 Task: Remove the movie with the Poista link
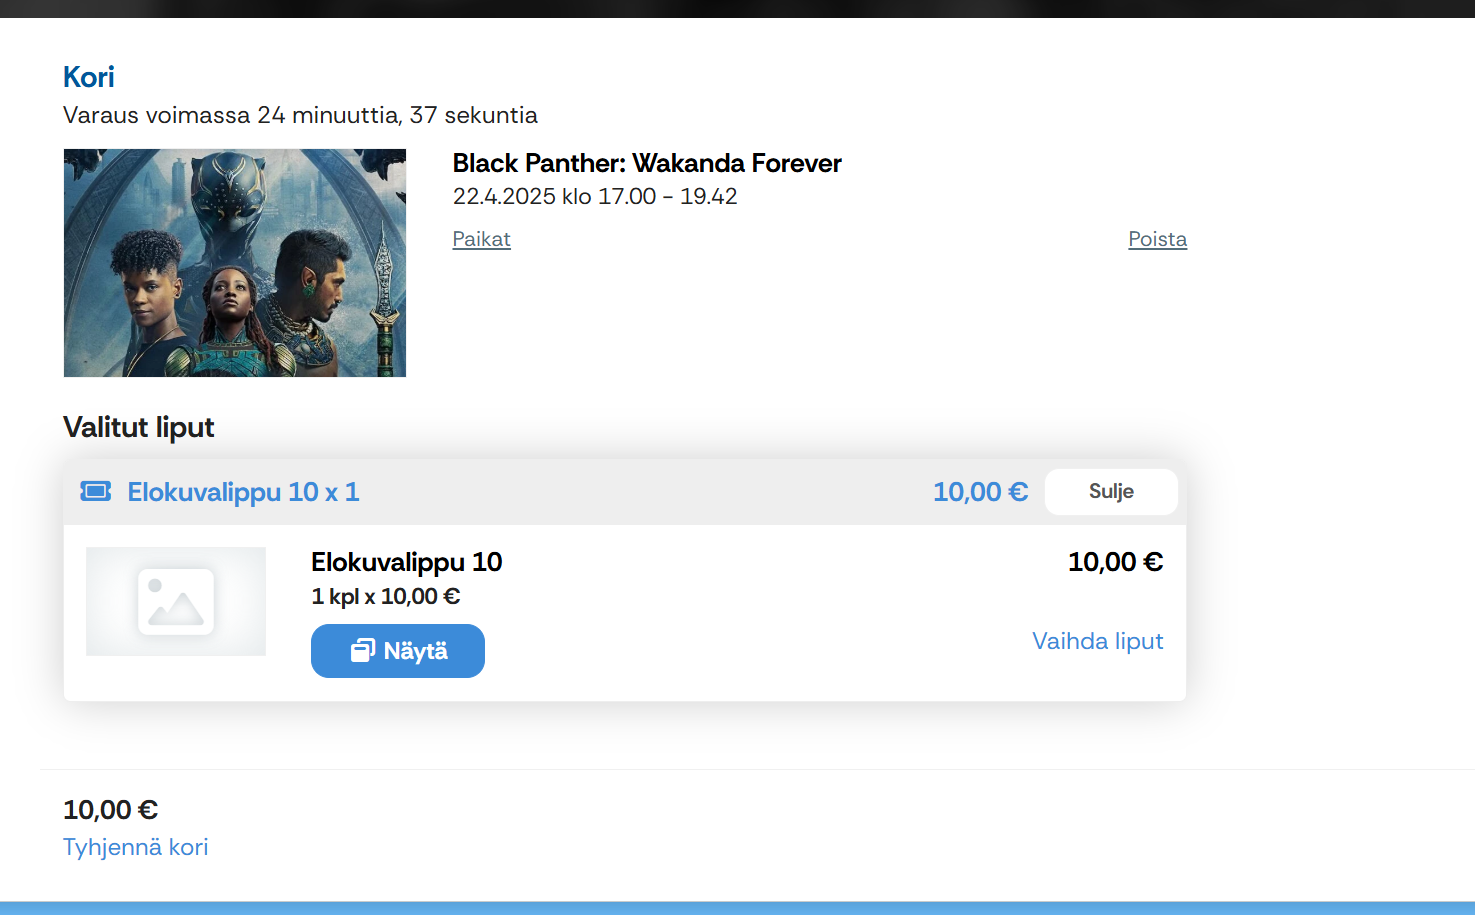(x=1157, y=239)
